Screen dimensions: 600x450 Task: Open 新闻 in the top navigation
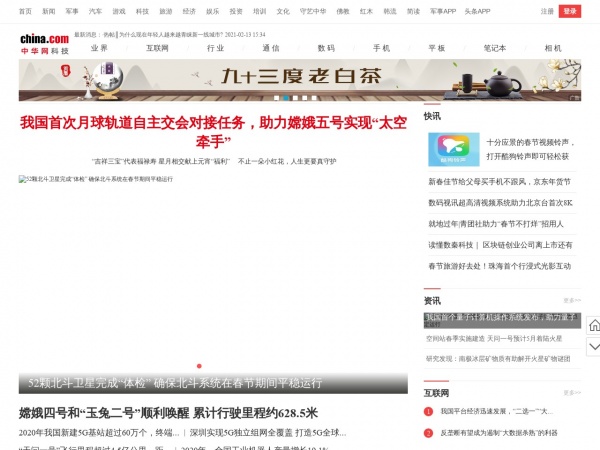49,11
